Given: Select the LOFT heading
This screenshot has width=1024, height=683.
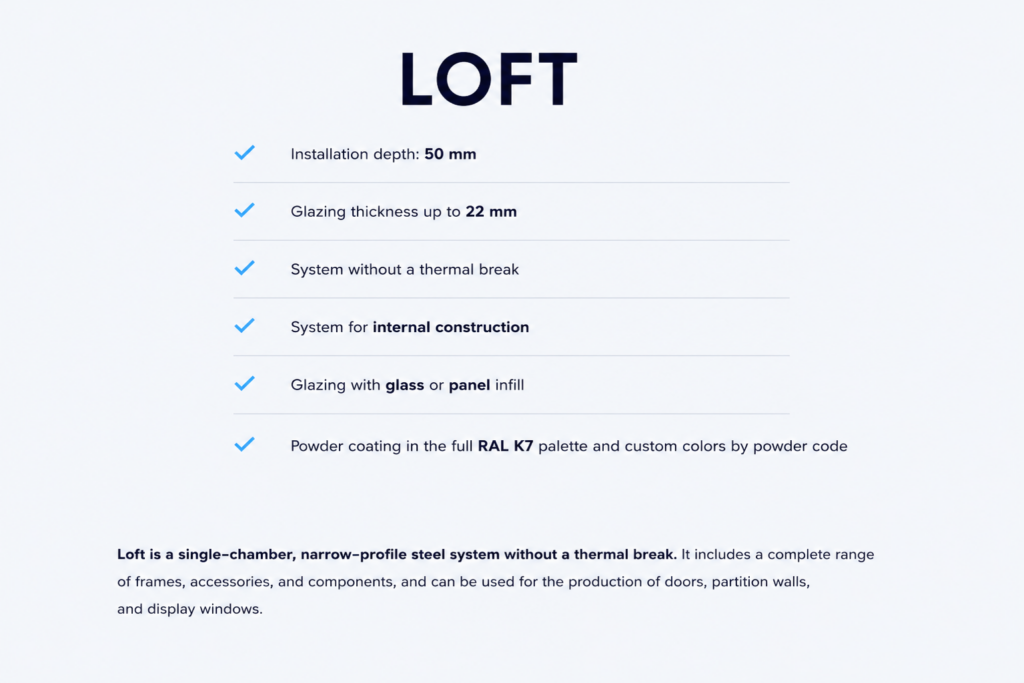Looking at the screenshot, I should click(x=488, y=79).
